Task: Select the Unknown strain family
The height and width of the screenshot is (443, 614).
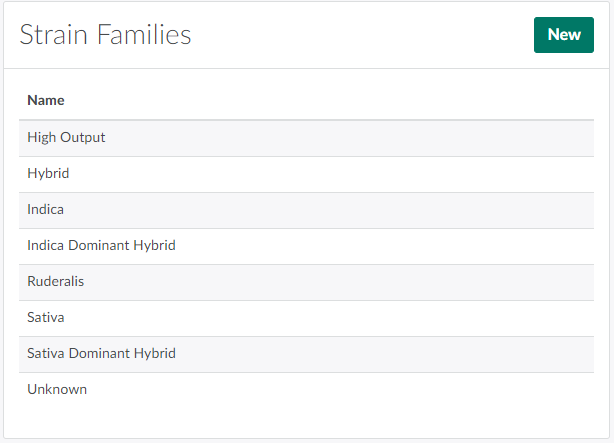Action: (57, 389)
